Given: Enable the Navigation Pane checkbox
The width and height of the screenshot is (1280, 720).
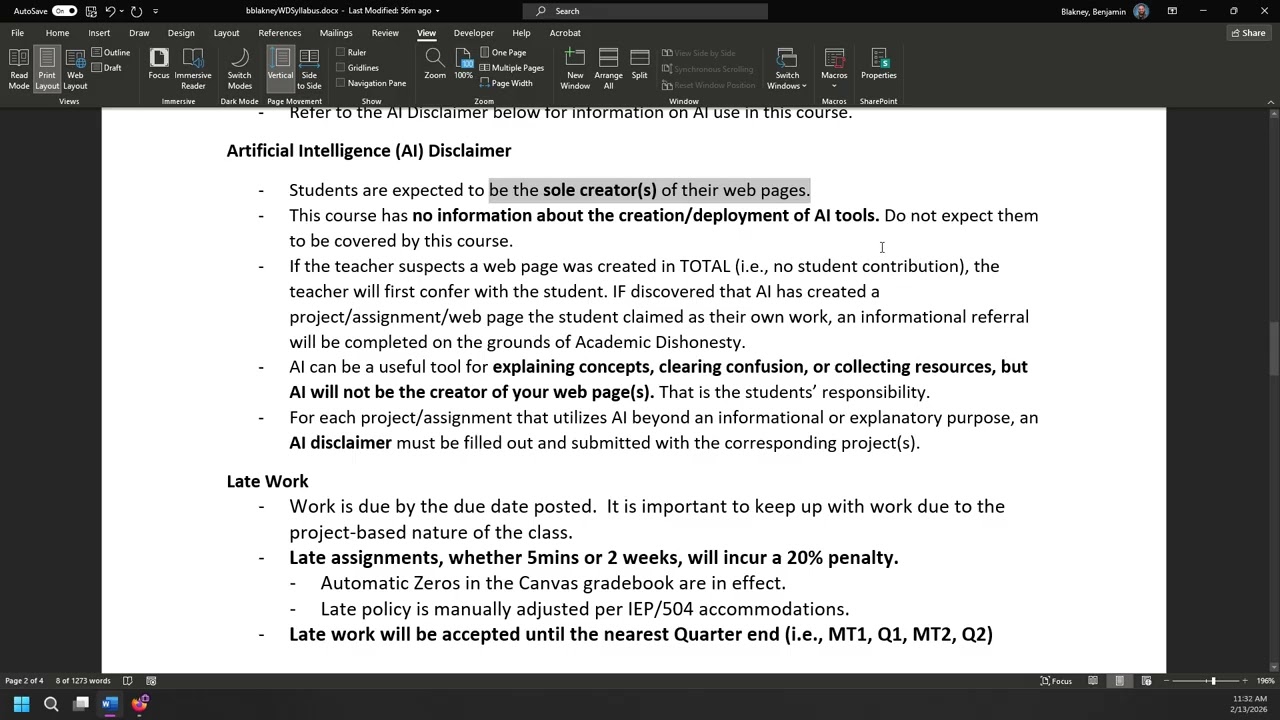Looking at the screenshot, I should point(371,83).
